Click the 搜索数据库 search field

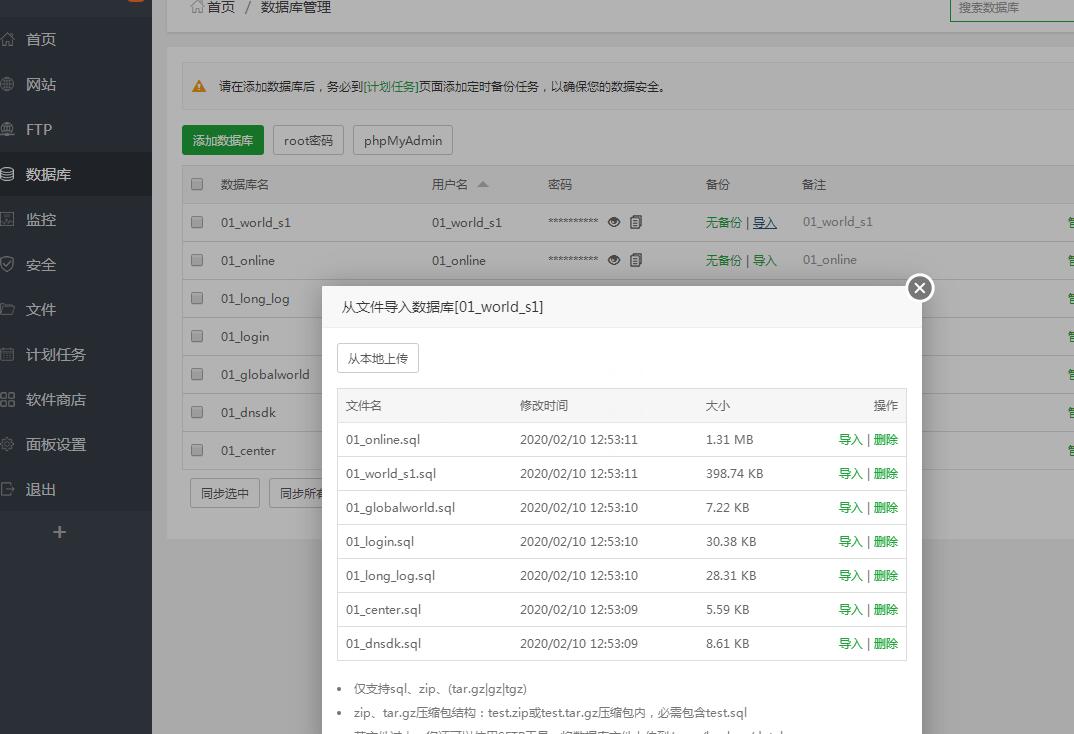tap(1010, 8)
